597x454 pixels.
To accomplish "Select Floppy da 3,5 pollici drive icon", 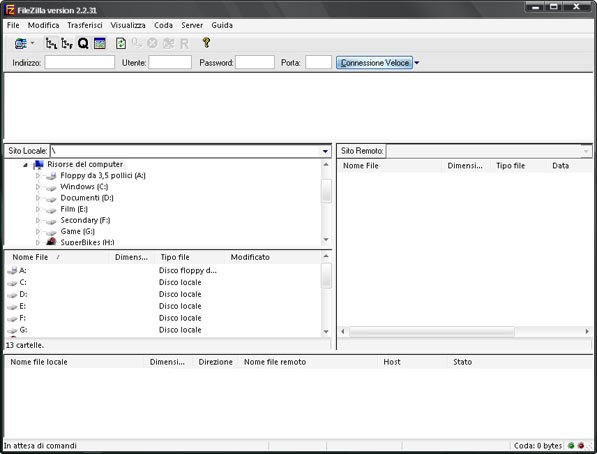I will click(x=51, y=176).
